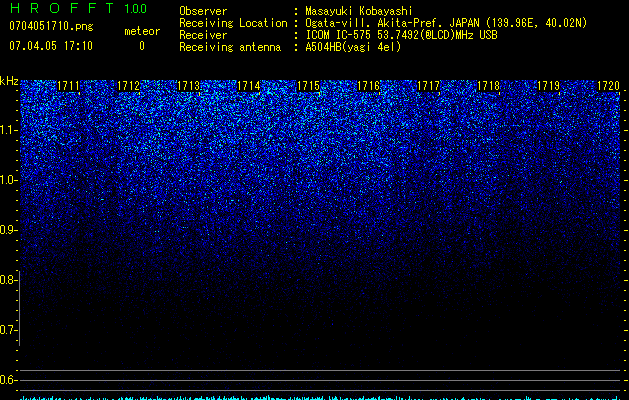
Task: Click the Receiving antenna label
Action: click(230, 47)
